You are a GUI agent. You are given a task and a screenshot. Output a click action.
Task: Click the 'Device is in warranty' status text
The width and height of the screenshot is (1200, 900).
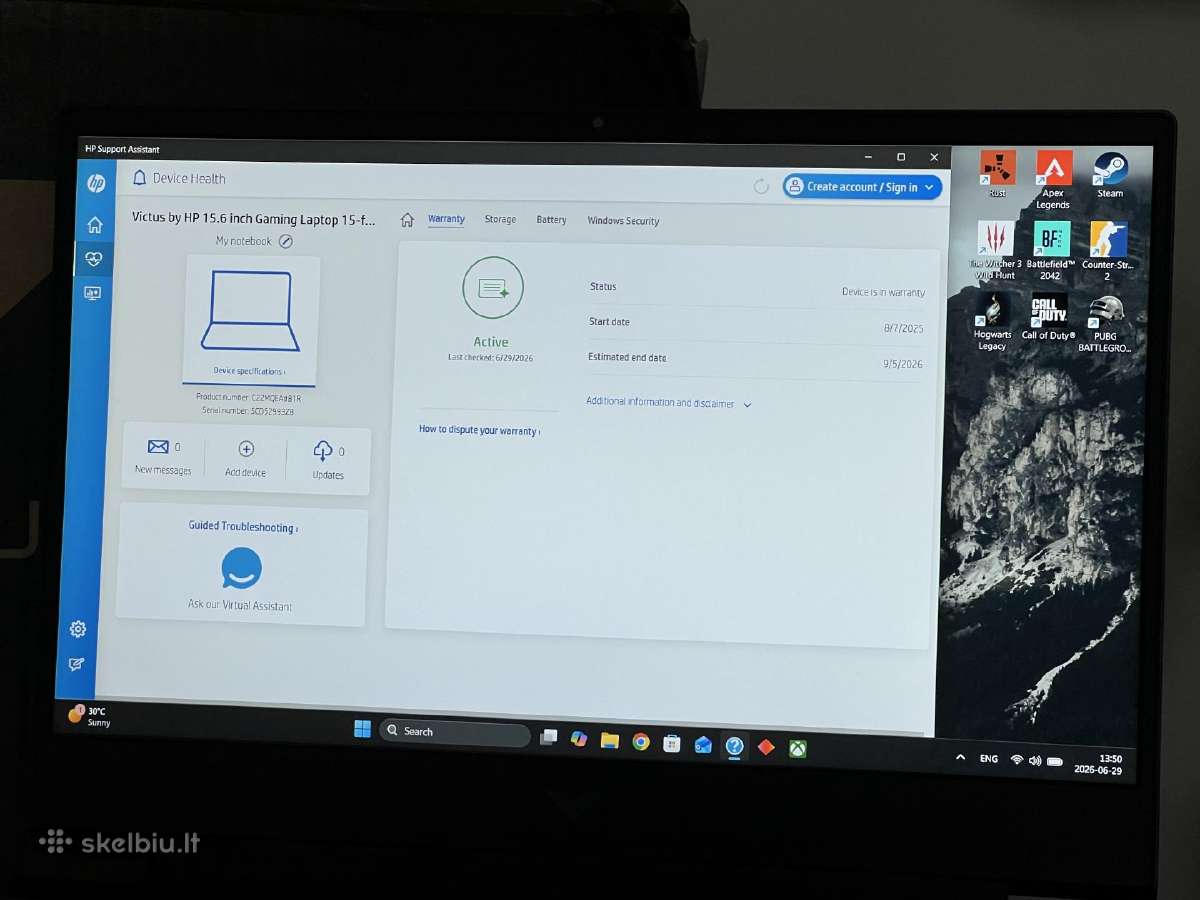pos(883,292)
